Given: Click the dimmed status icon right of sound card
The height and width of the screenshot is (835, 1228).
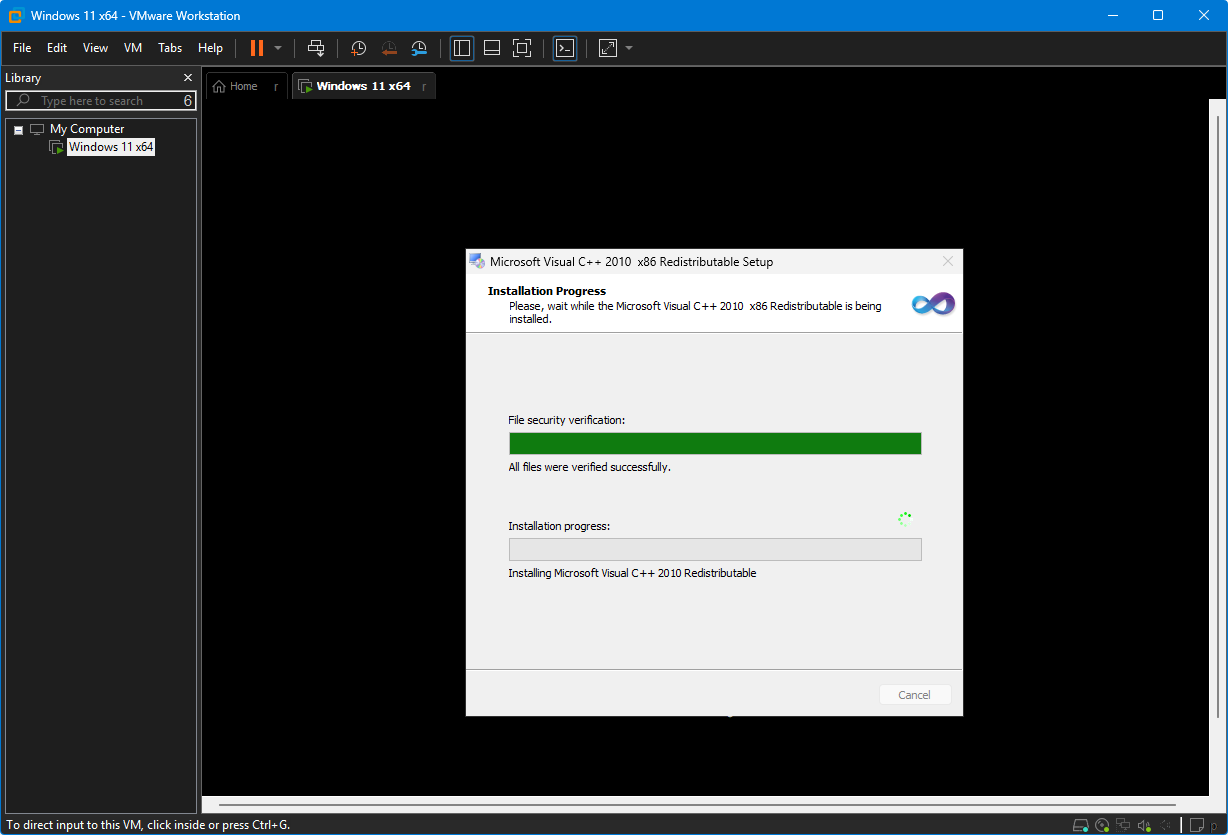Looking at the screenshot, I should (1165, 825).
